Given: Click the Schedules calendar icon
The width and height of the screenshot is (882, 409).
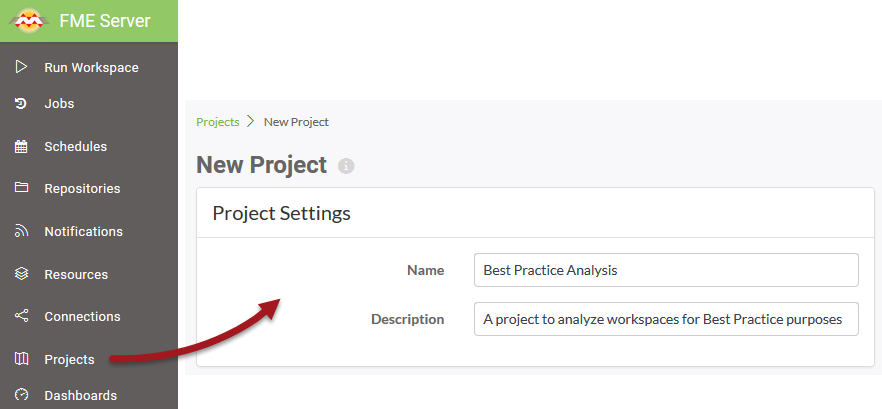Looking at the screenshot, I should [21, 147].
